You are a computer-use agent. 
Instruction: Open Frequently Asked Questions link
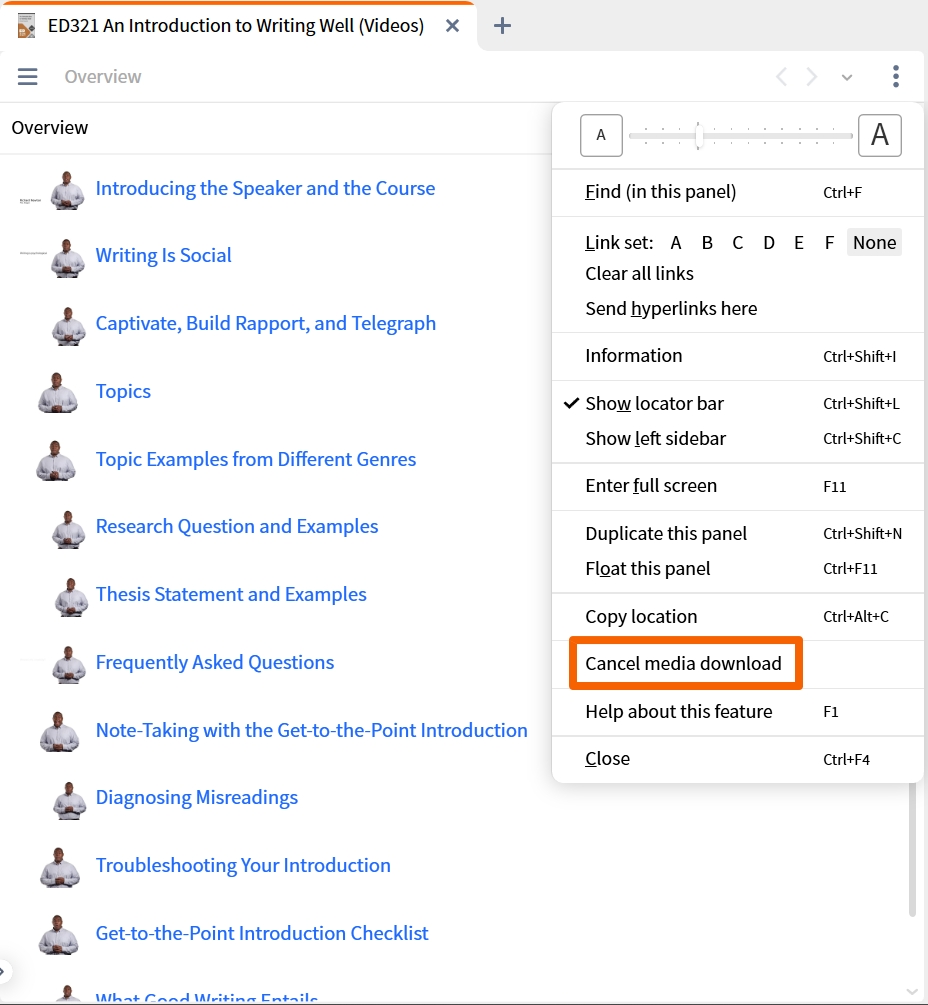click(215, 663)
